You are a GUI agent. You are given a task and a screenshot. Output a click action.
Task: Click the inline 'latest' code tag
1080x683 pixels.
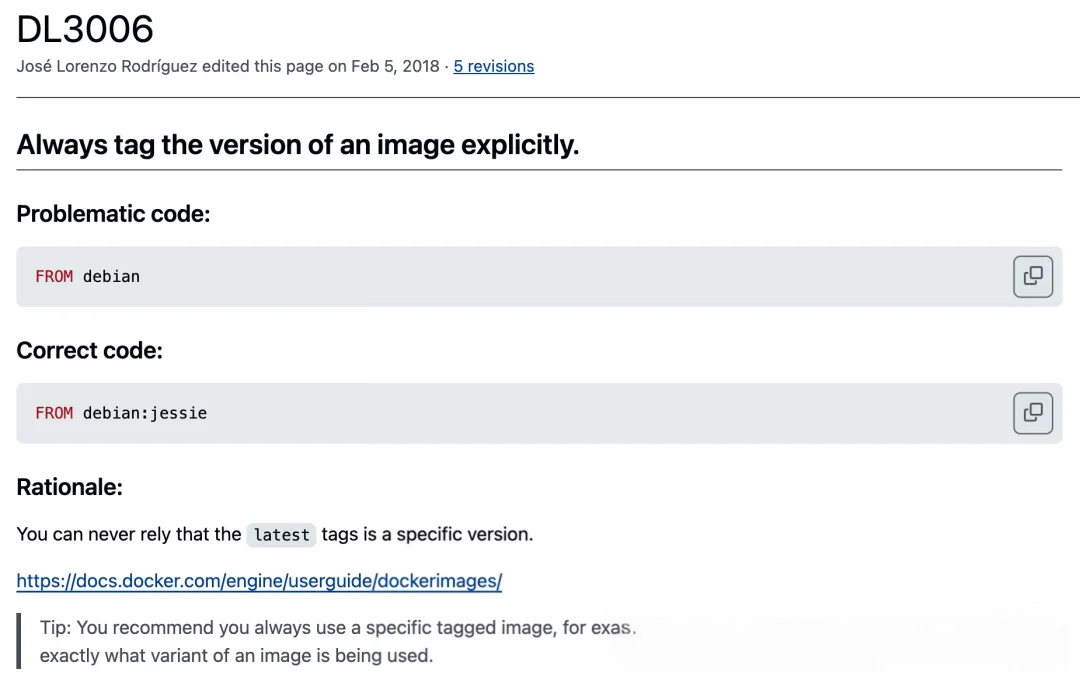(x=281, y=535)
